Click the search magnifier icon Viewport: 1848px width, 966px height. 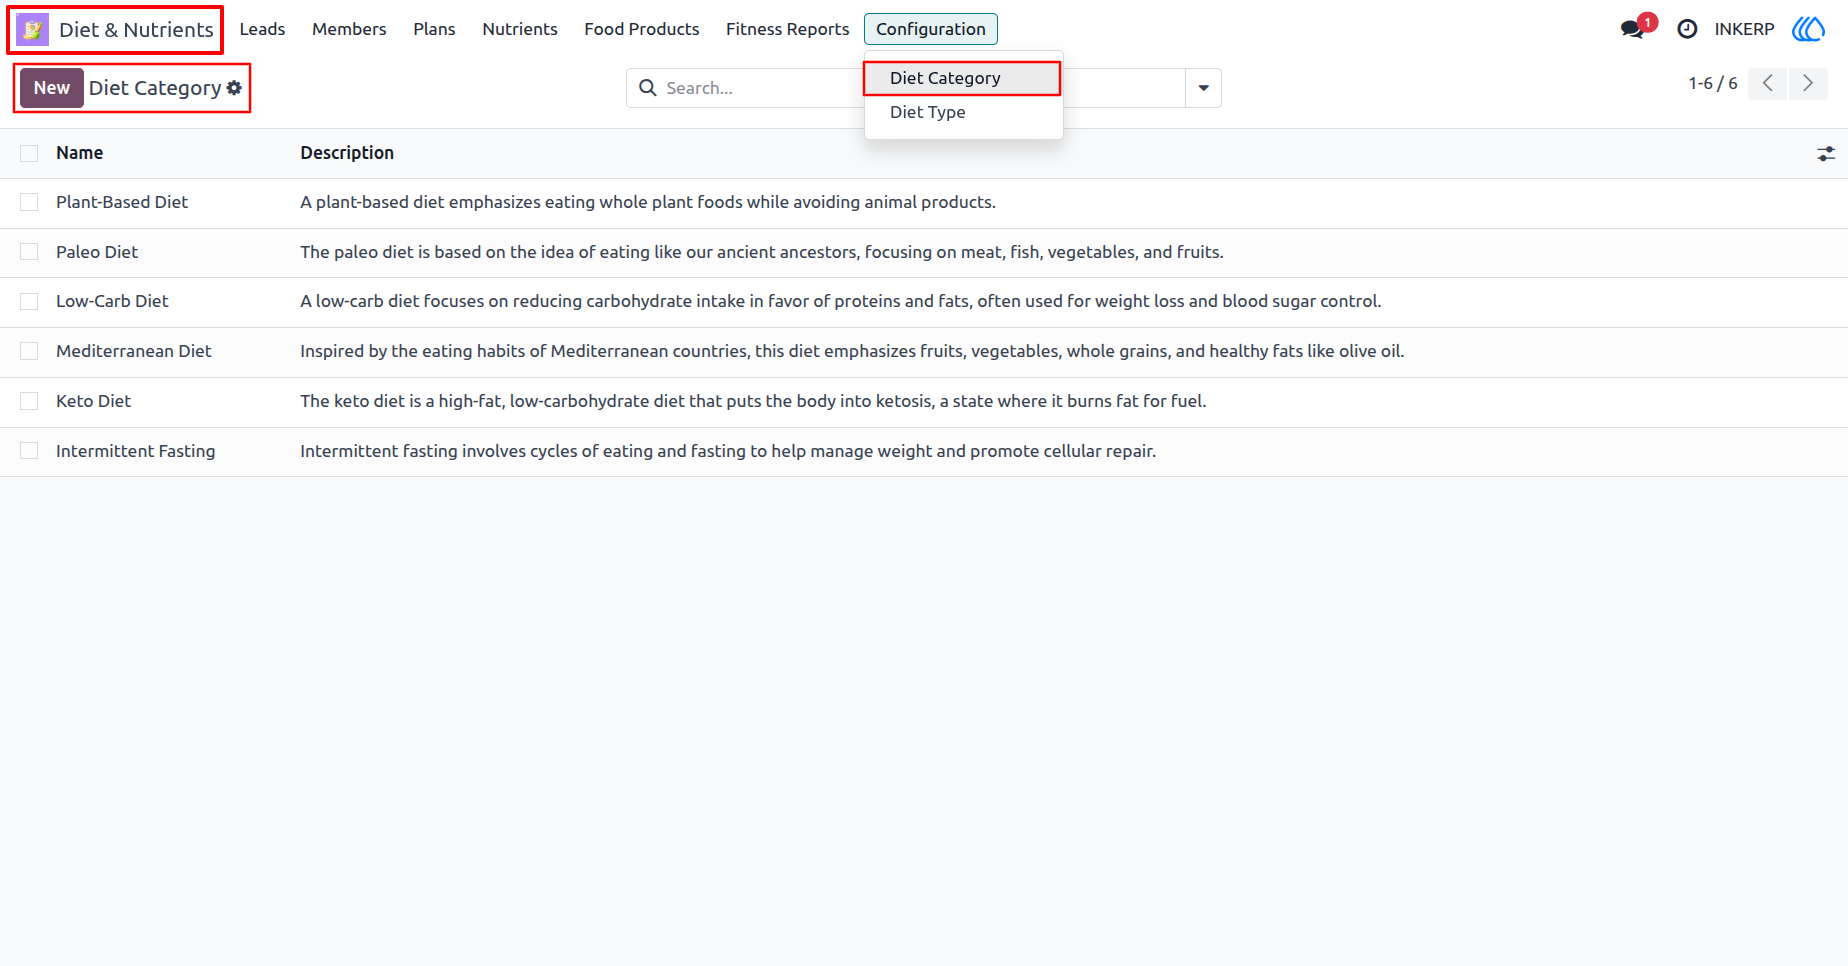pos(648,88)
